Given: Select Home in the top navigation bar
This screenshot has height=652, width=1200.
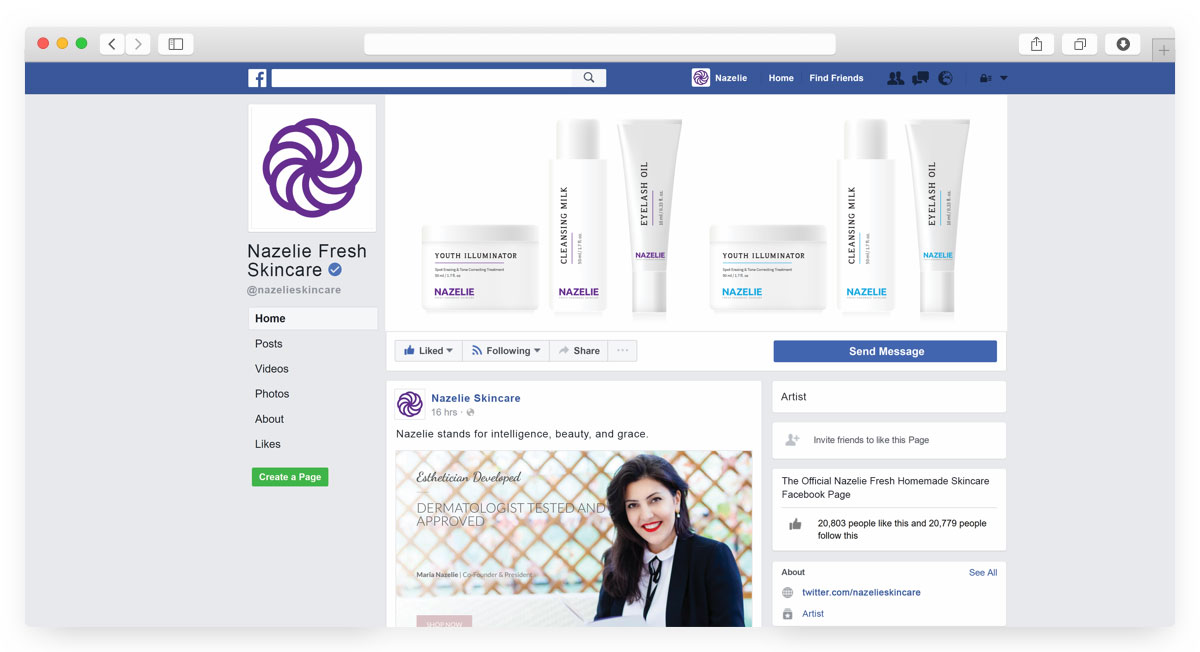Looking at the screenshot, I should [781, 78].
